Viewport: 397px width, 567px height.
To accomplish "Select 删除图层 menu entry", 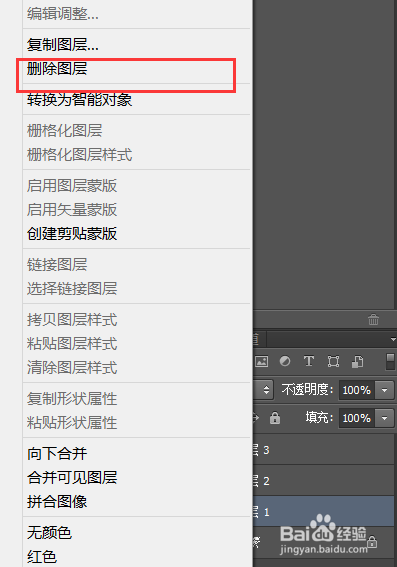I will point(57,68).
